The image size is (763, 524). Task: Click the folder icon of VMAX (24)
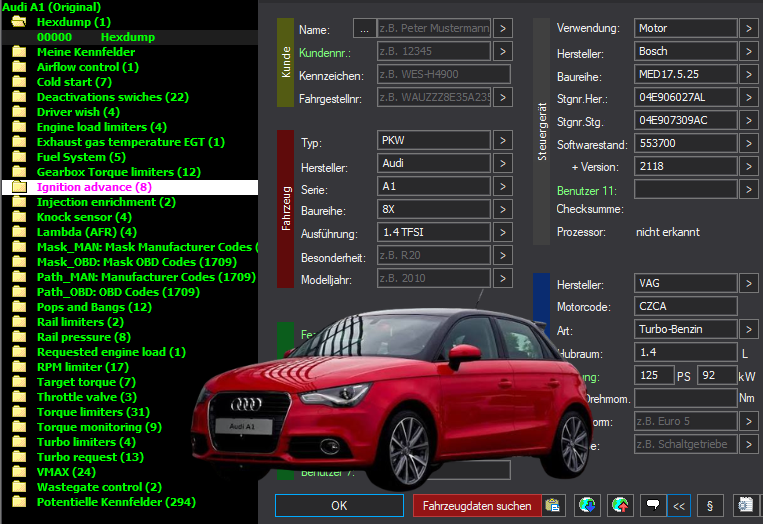19,472
